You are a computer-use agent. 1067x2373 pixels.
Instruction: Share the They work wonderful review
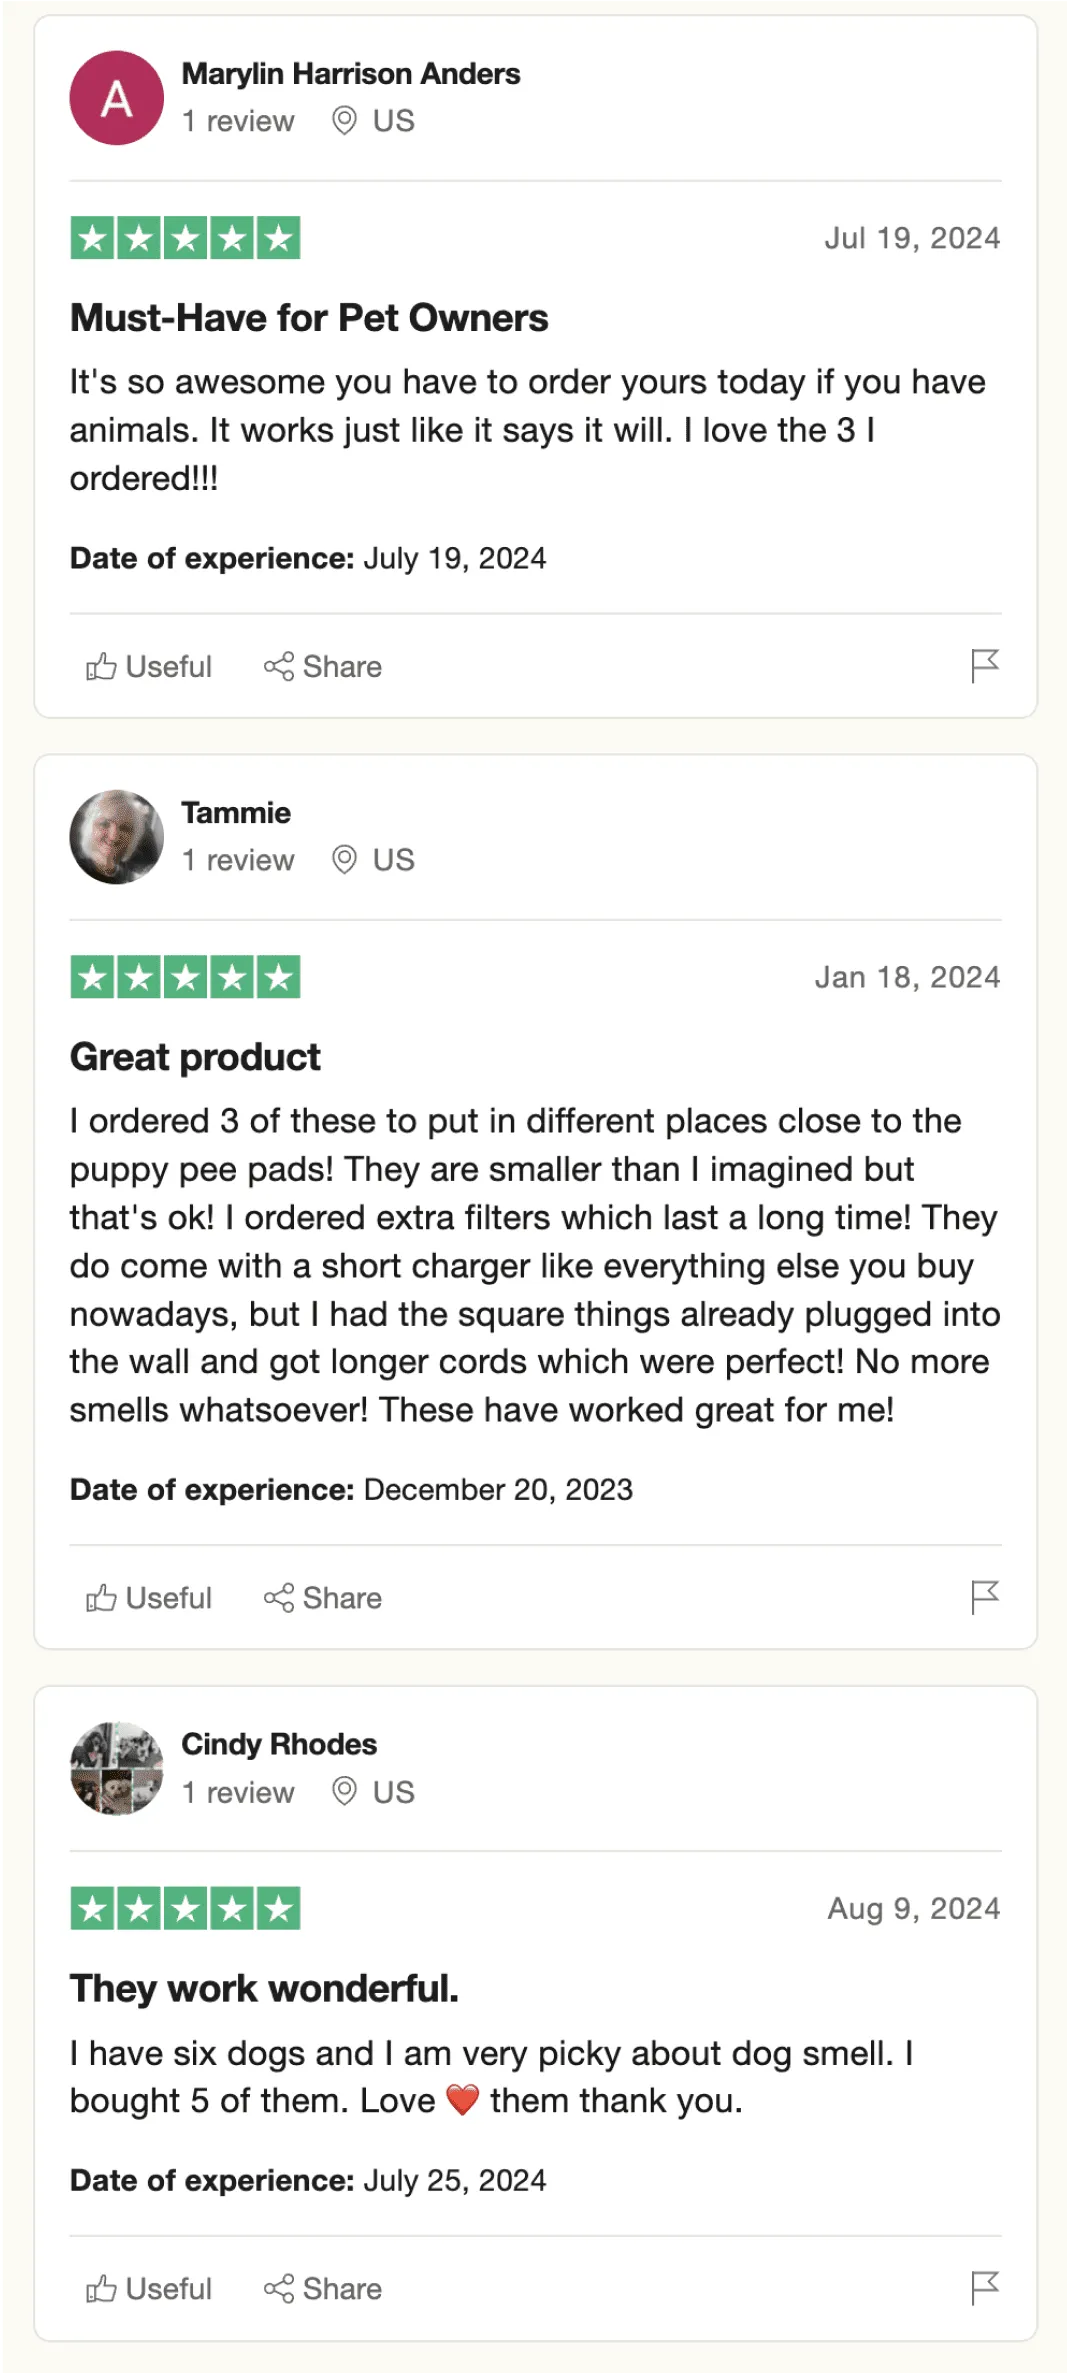click(323, 2289)
